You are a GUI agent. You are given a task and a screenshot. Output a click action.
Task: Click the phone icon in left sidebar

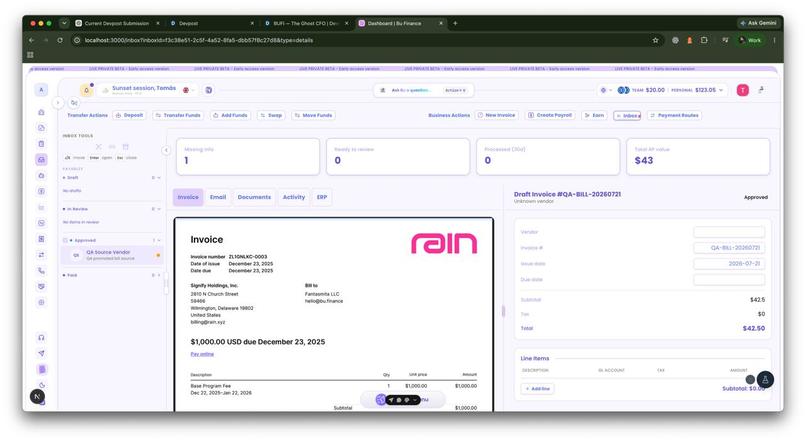click(x=41, y=270)
